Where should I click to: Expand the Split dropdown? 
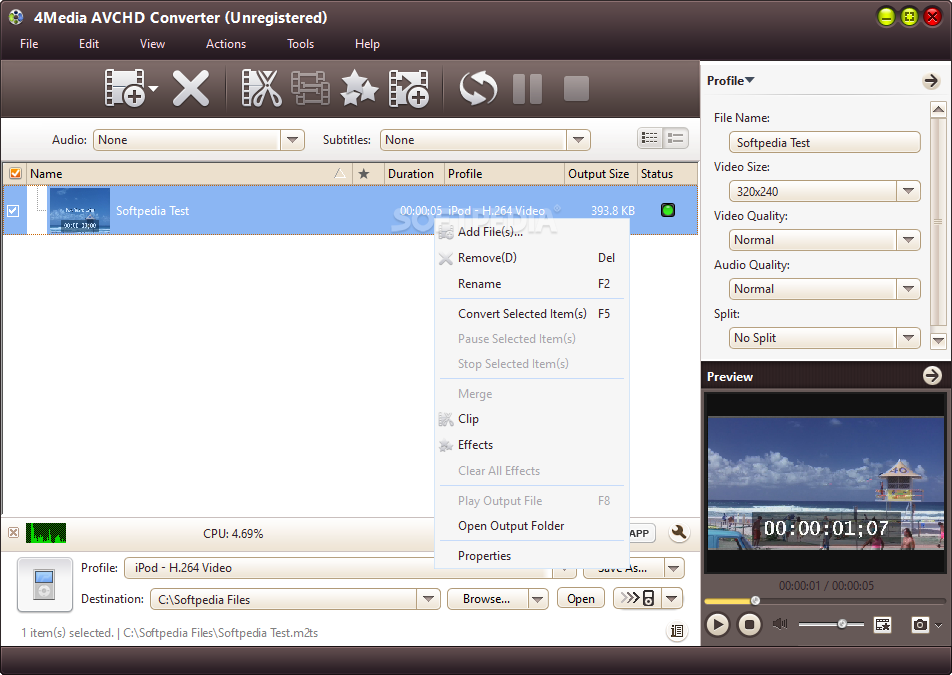pos(908,338)
